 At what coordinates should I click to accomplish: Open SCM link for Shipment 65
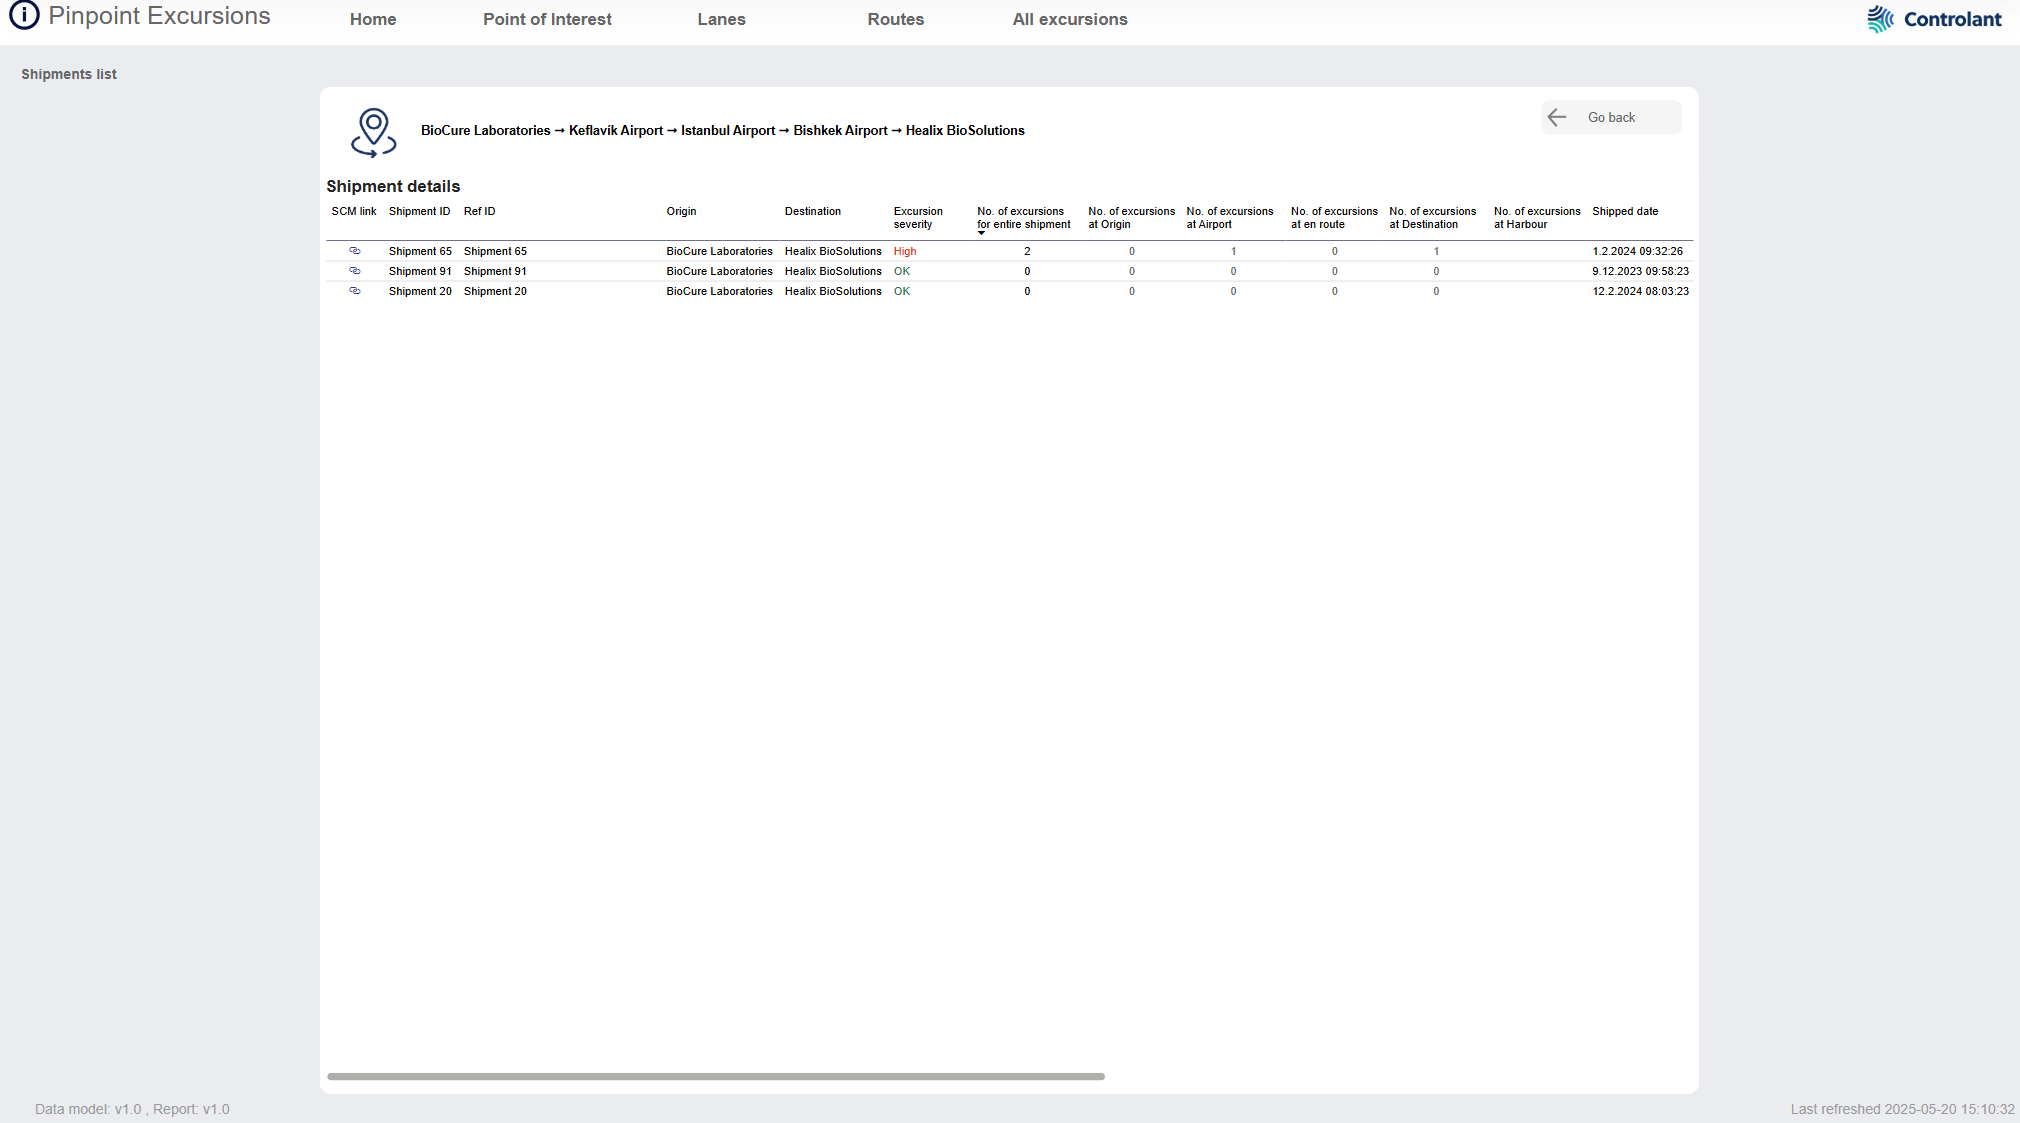click(354, 251)
